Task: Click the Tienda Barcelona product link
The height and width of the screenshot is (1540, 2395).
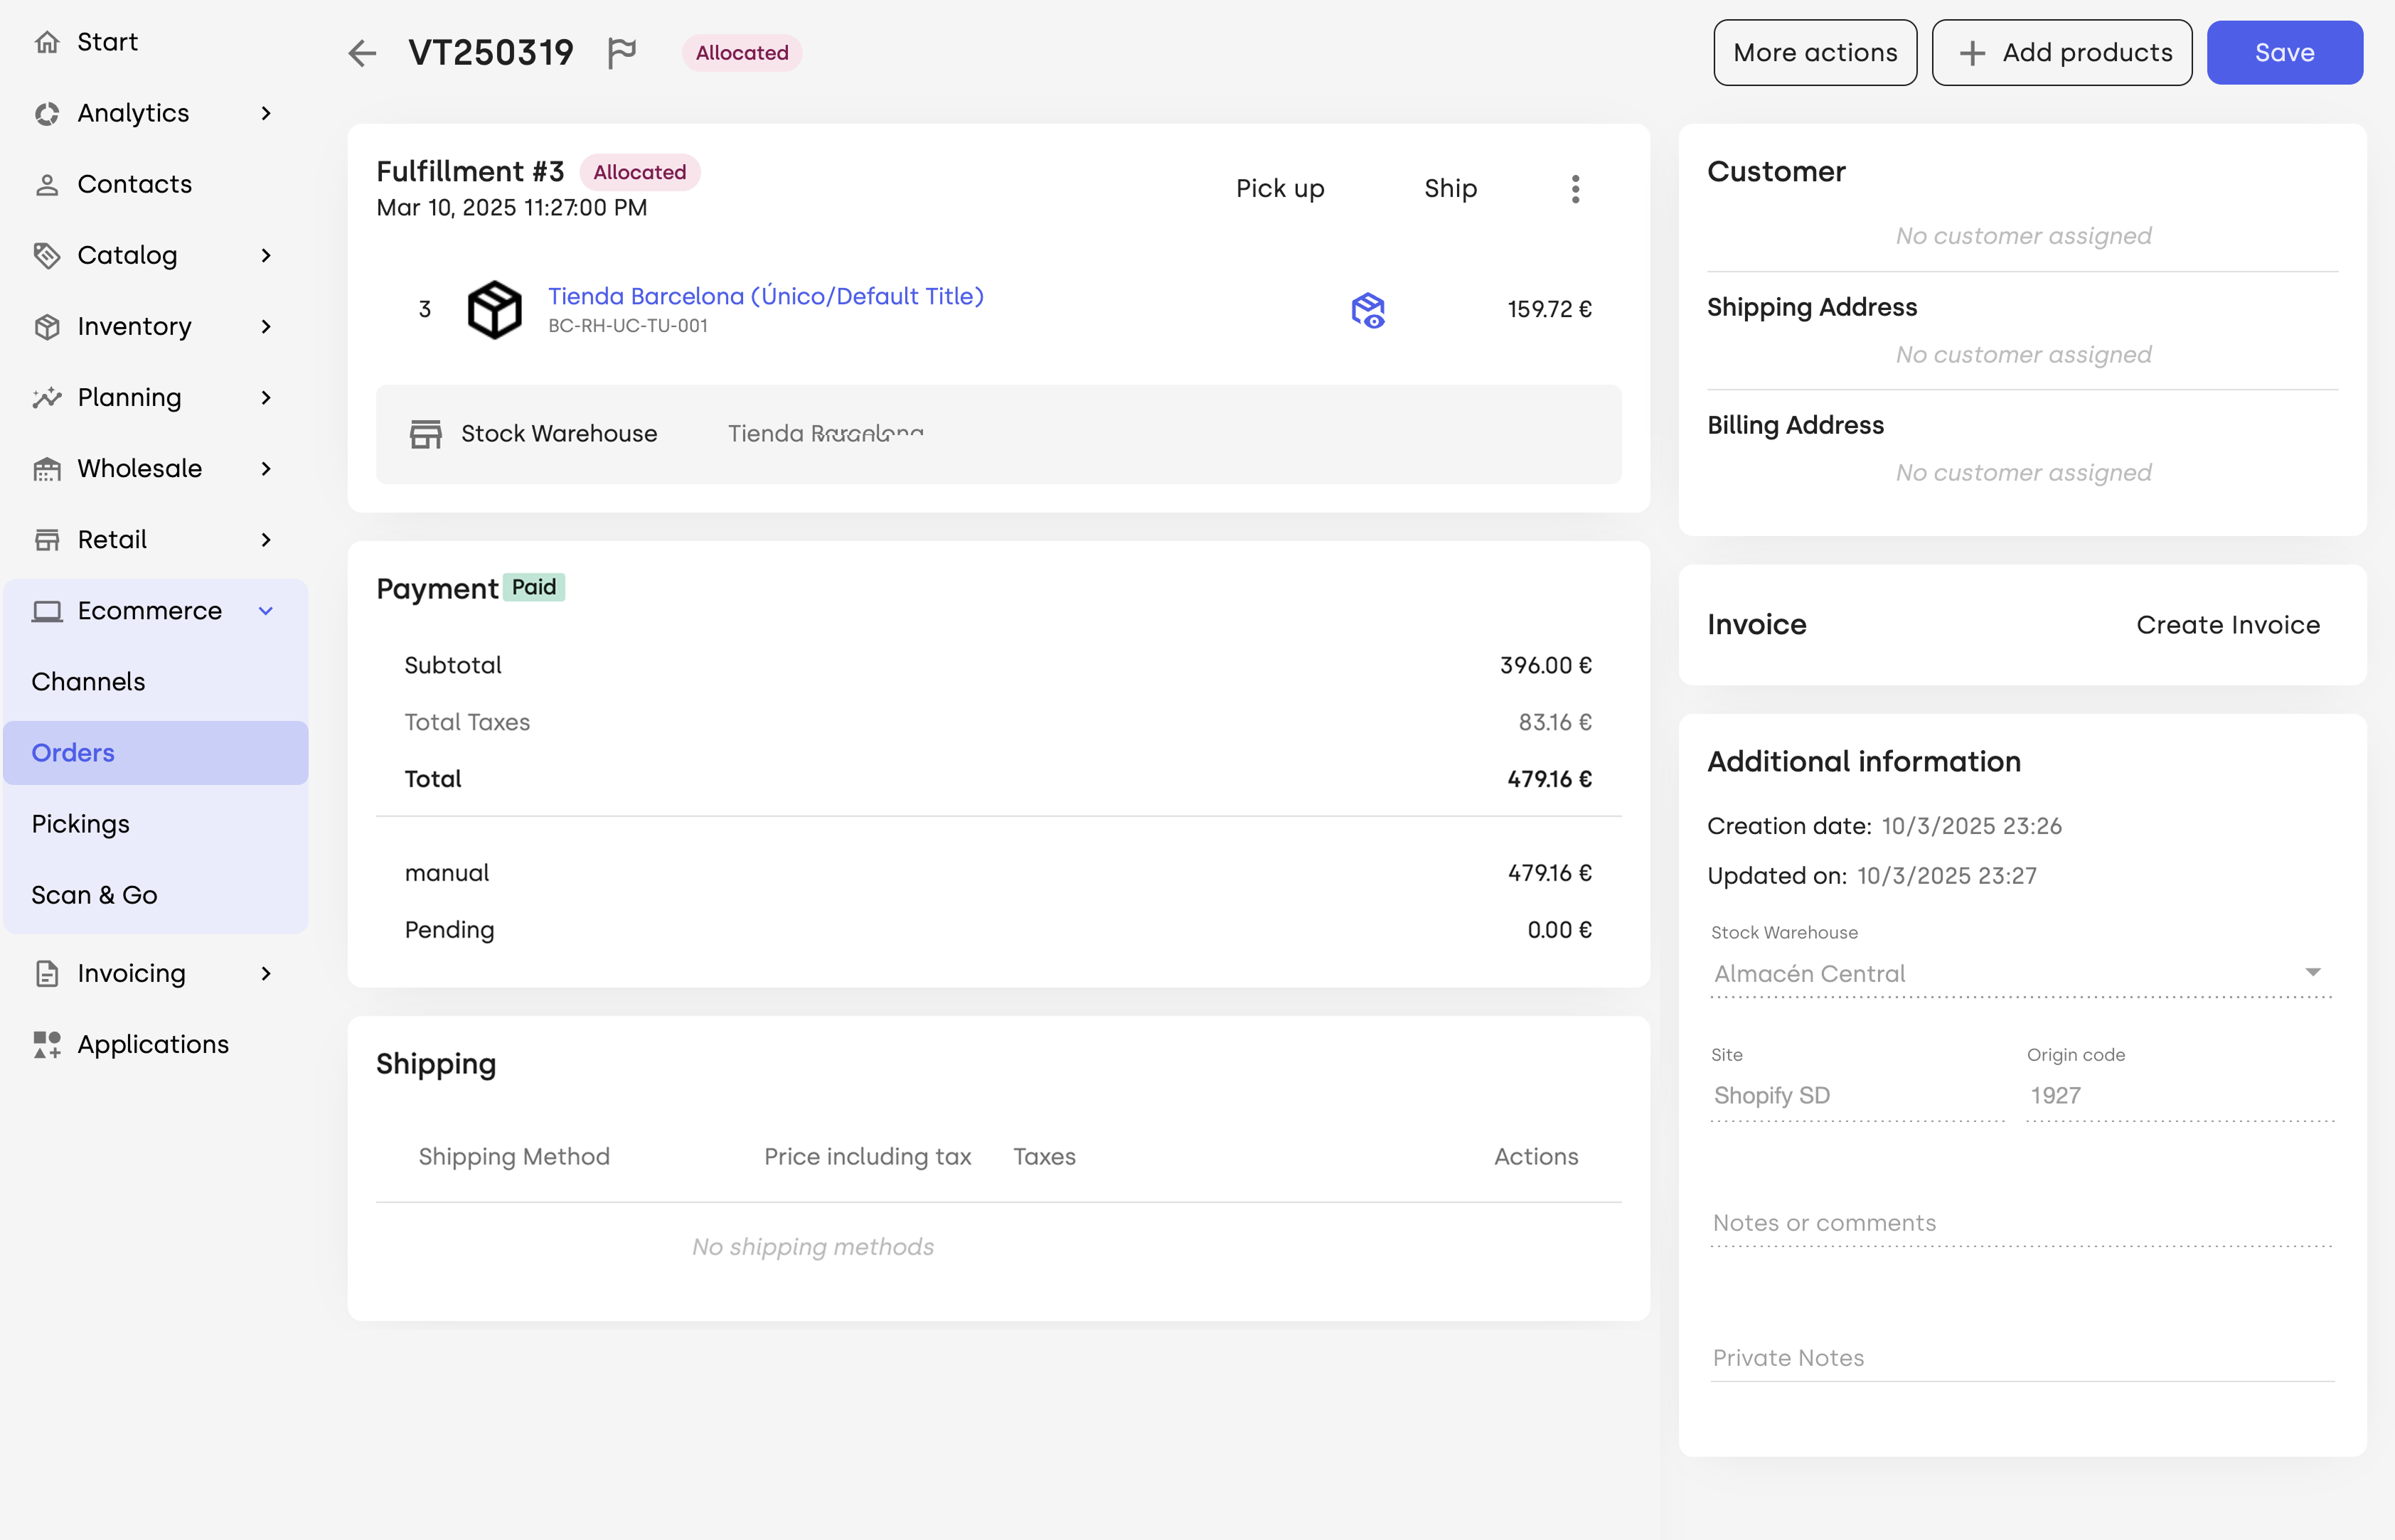Action: click(765, 296)
